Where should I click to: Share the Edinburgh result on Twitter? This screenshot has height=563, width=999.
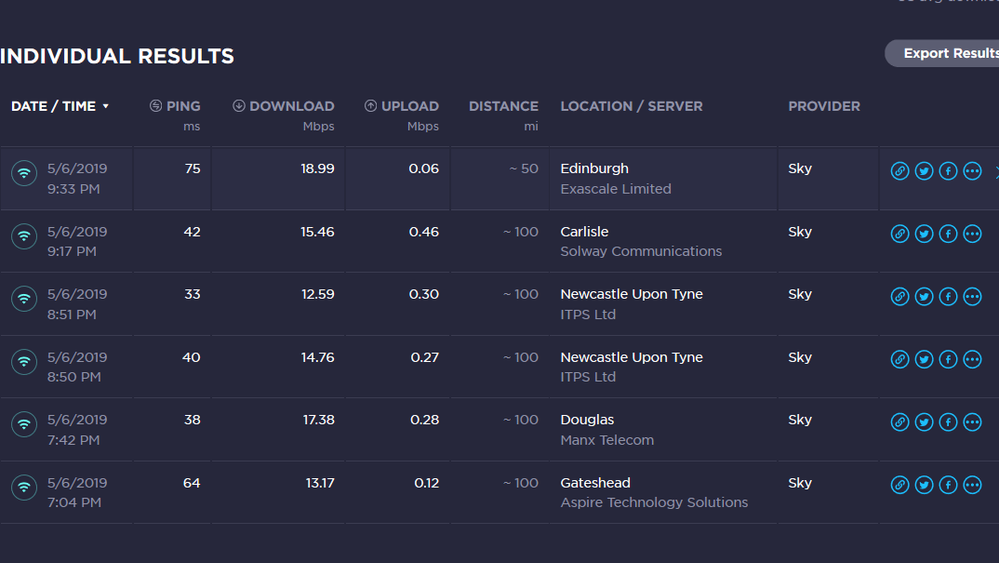click(924, 171)
